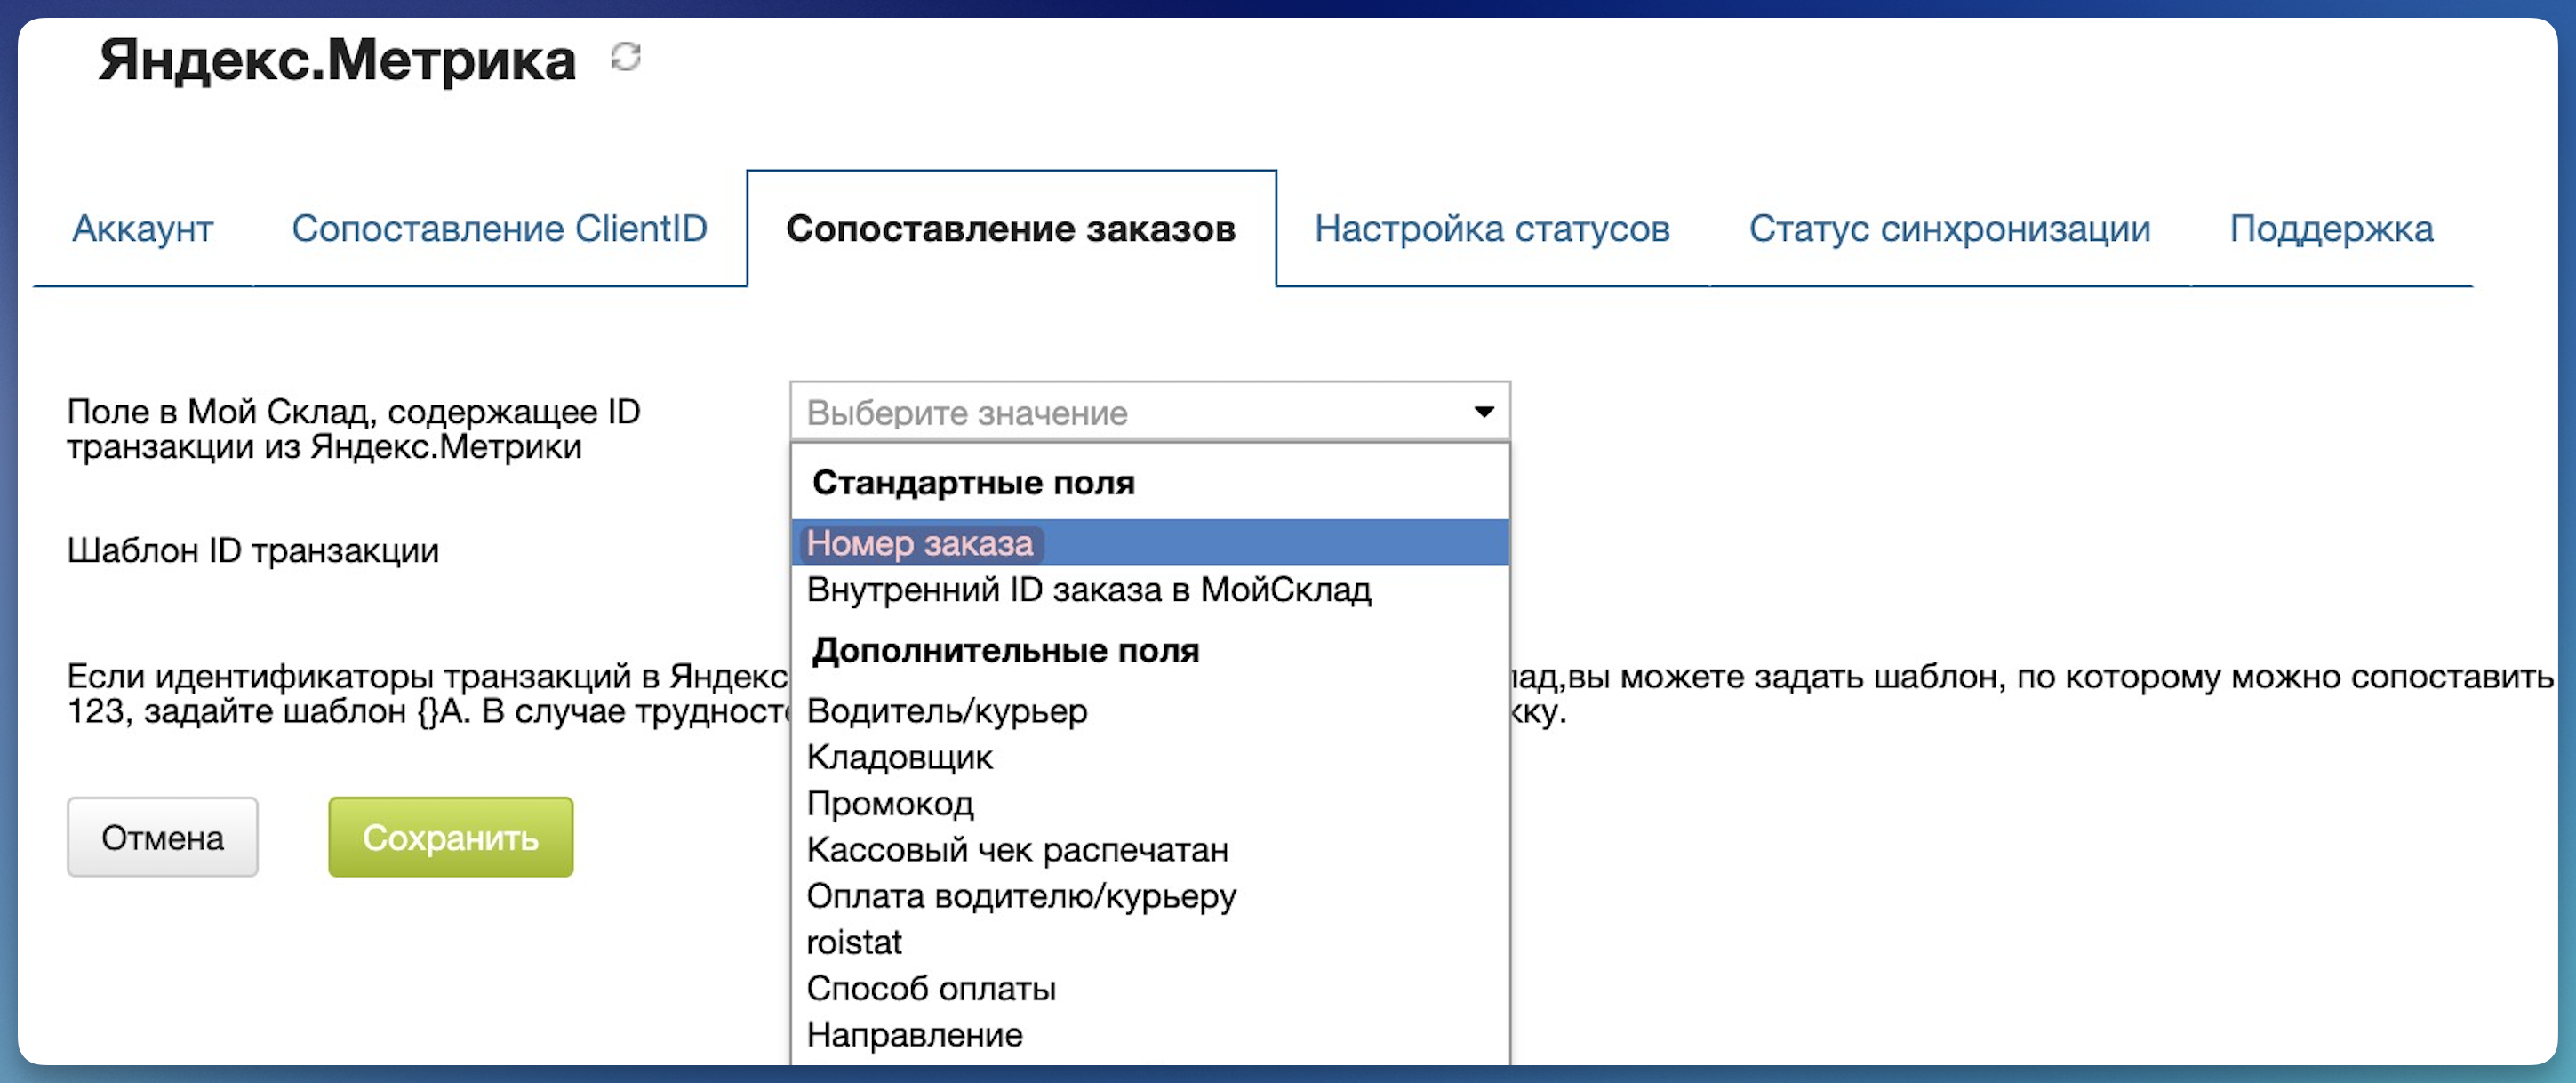The image size is (2576, 1083).
Task: Open the Аккаунт tab
Action: 143,229
